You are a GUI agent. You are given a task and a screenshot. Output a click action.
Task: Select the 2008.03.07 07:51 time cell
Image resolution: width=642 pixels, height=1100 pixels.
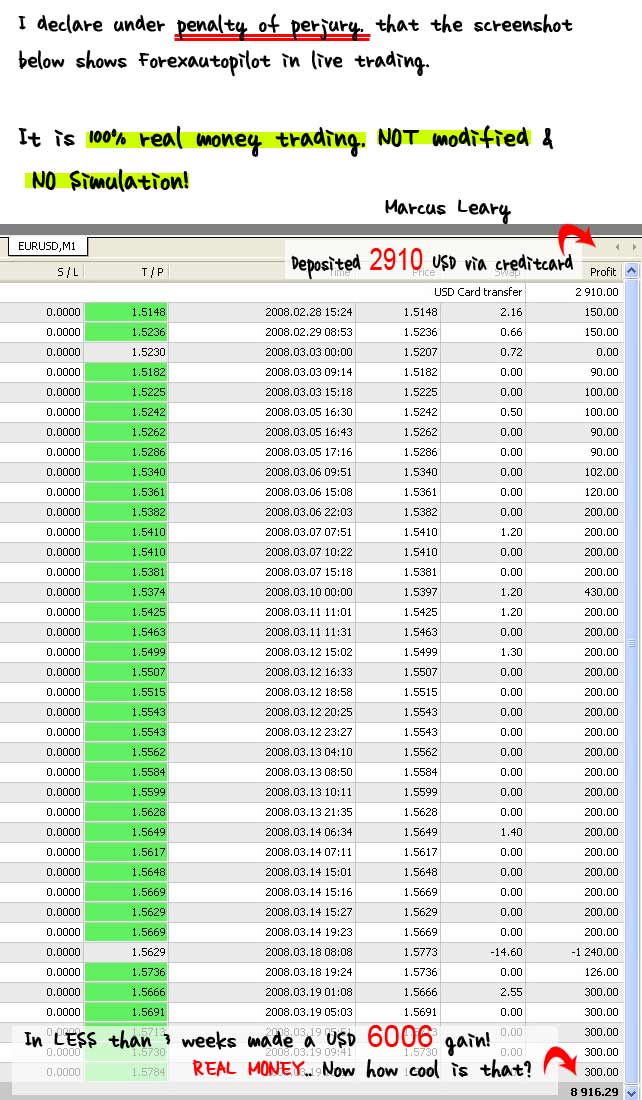[309, 532]
